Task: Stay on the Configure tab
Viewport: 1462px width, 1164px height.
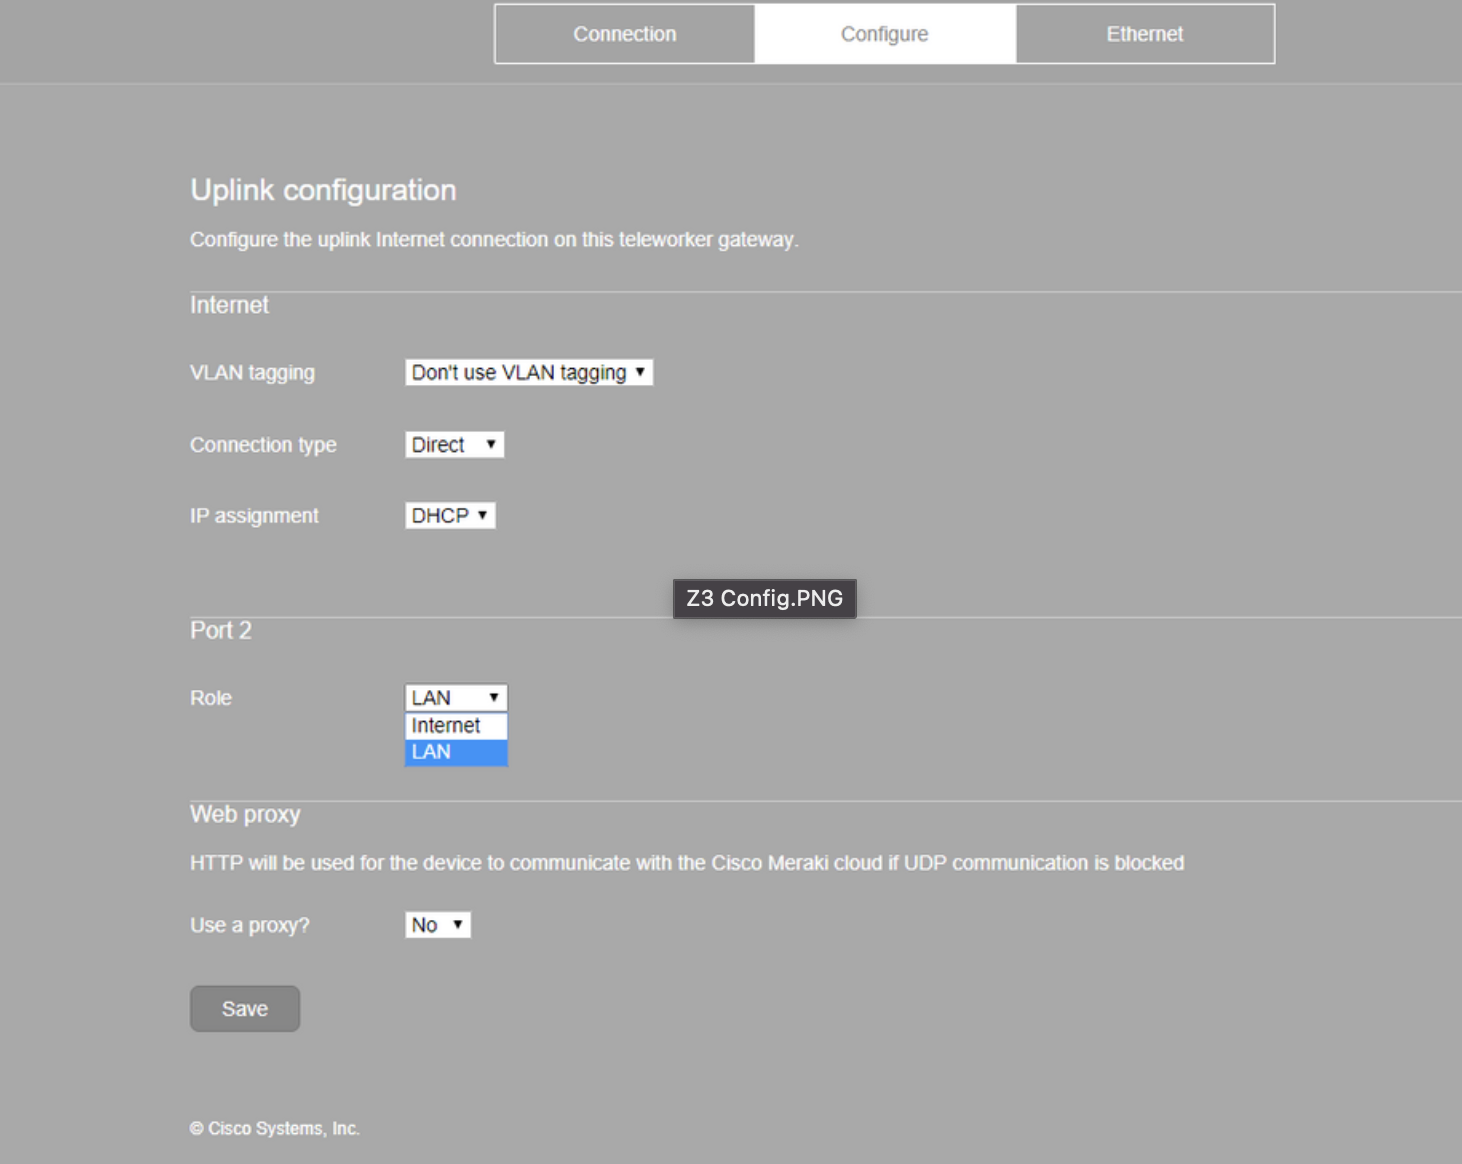Action: [x=884, y=33]
